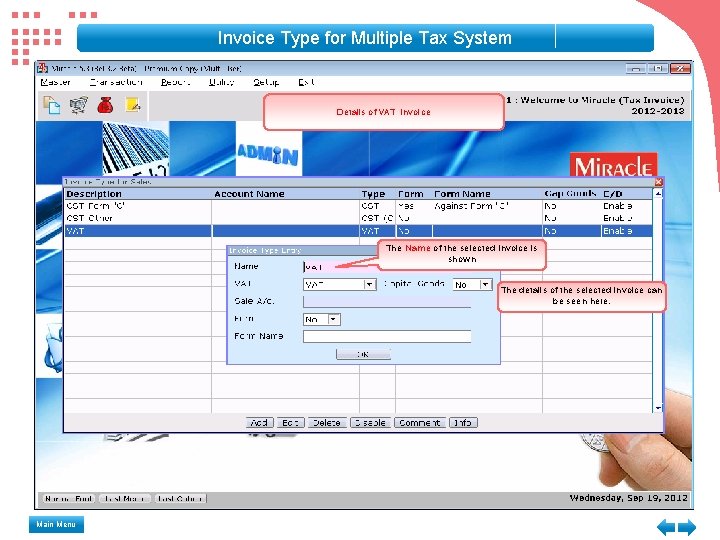Screen dimensions: 720x540
Task: Open the Master menu
Action: click(55, 82)
